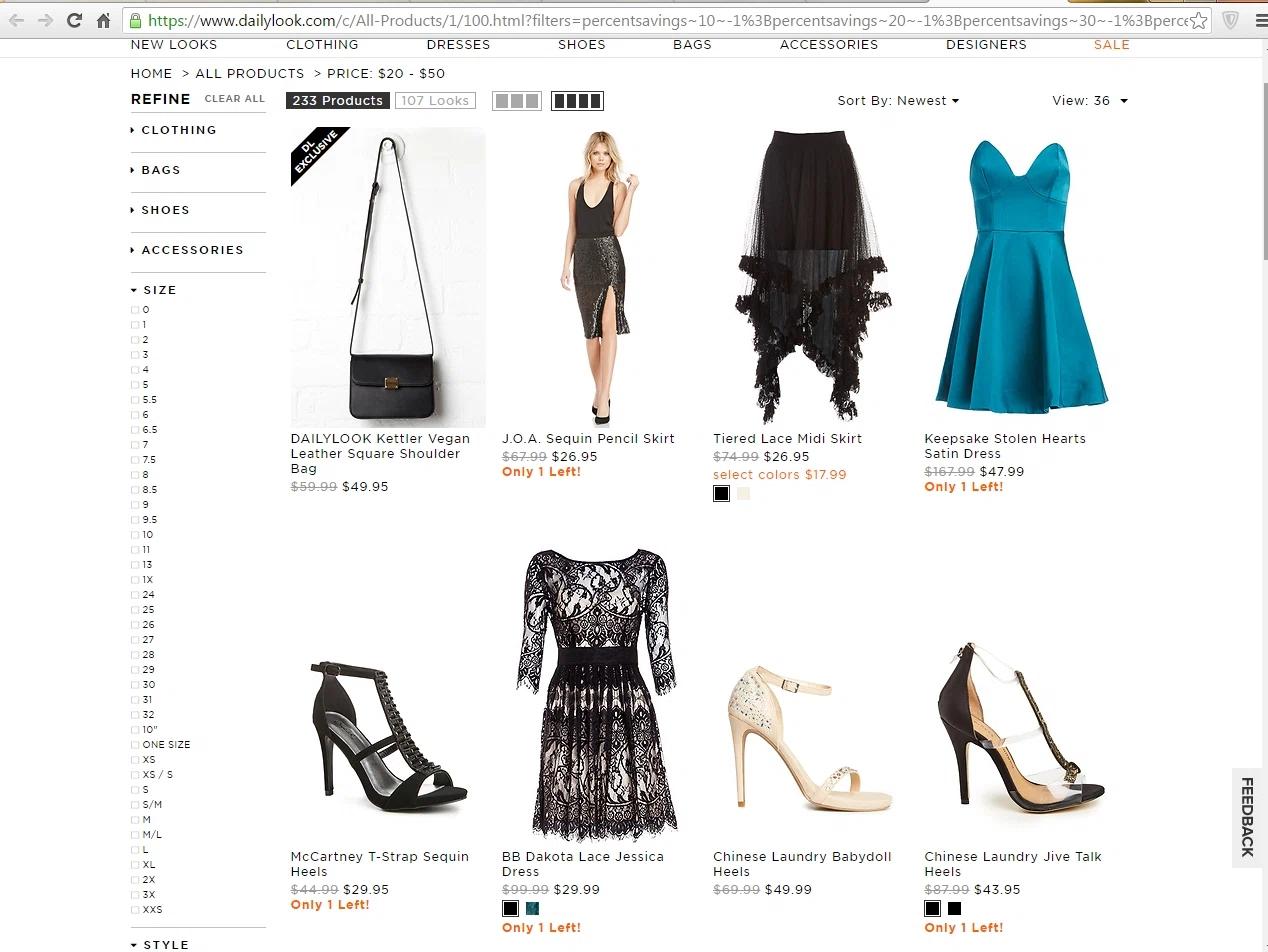Check the 1X size filter
This screenshot has height=952, width=1268.
click(x=135, y=580)
